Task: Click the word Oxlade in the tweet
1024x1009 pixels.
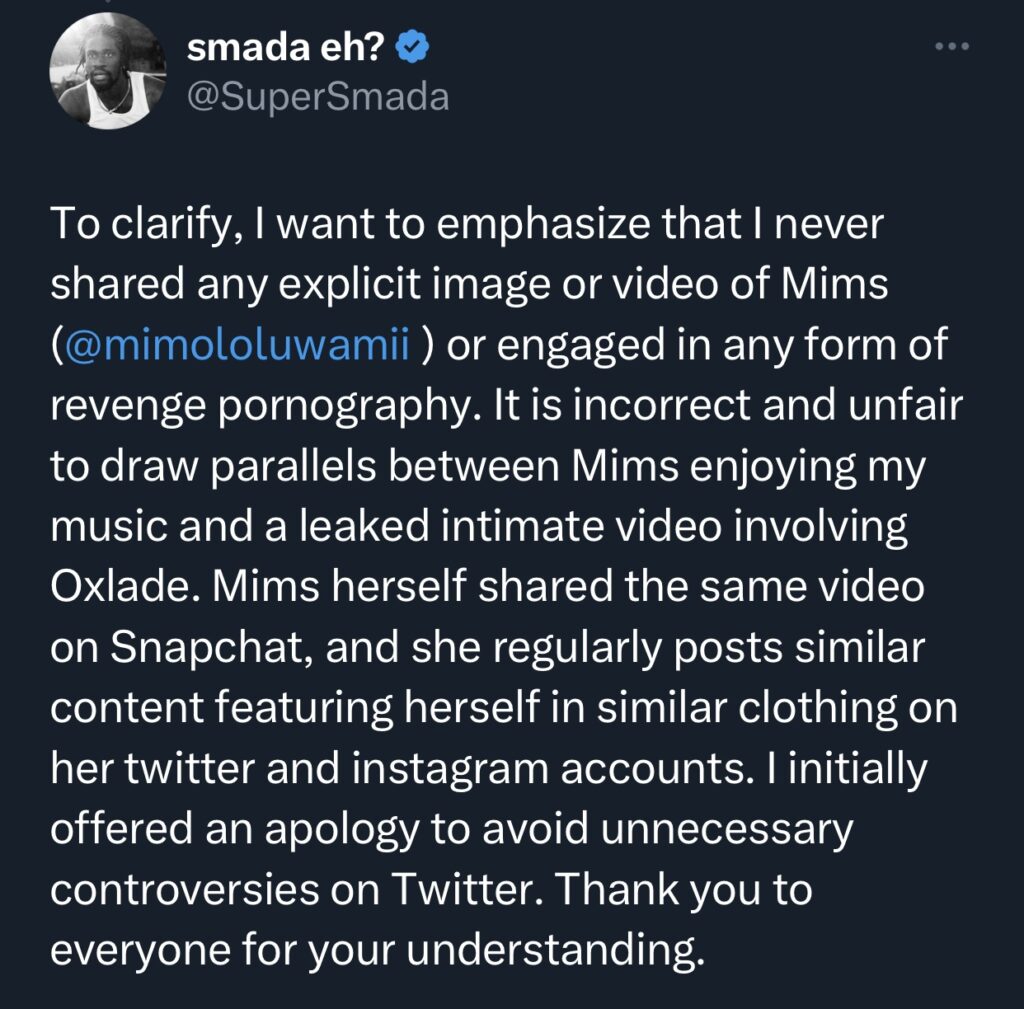Action: pos(120,584)
